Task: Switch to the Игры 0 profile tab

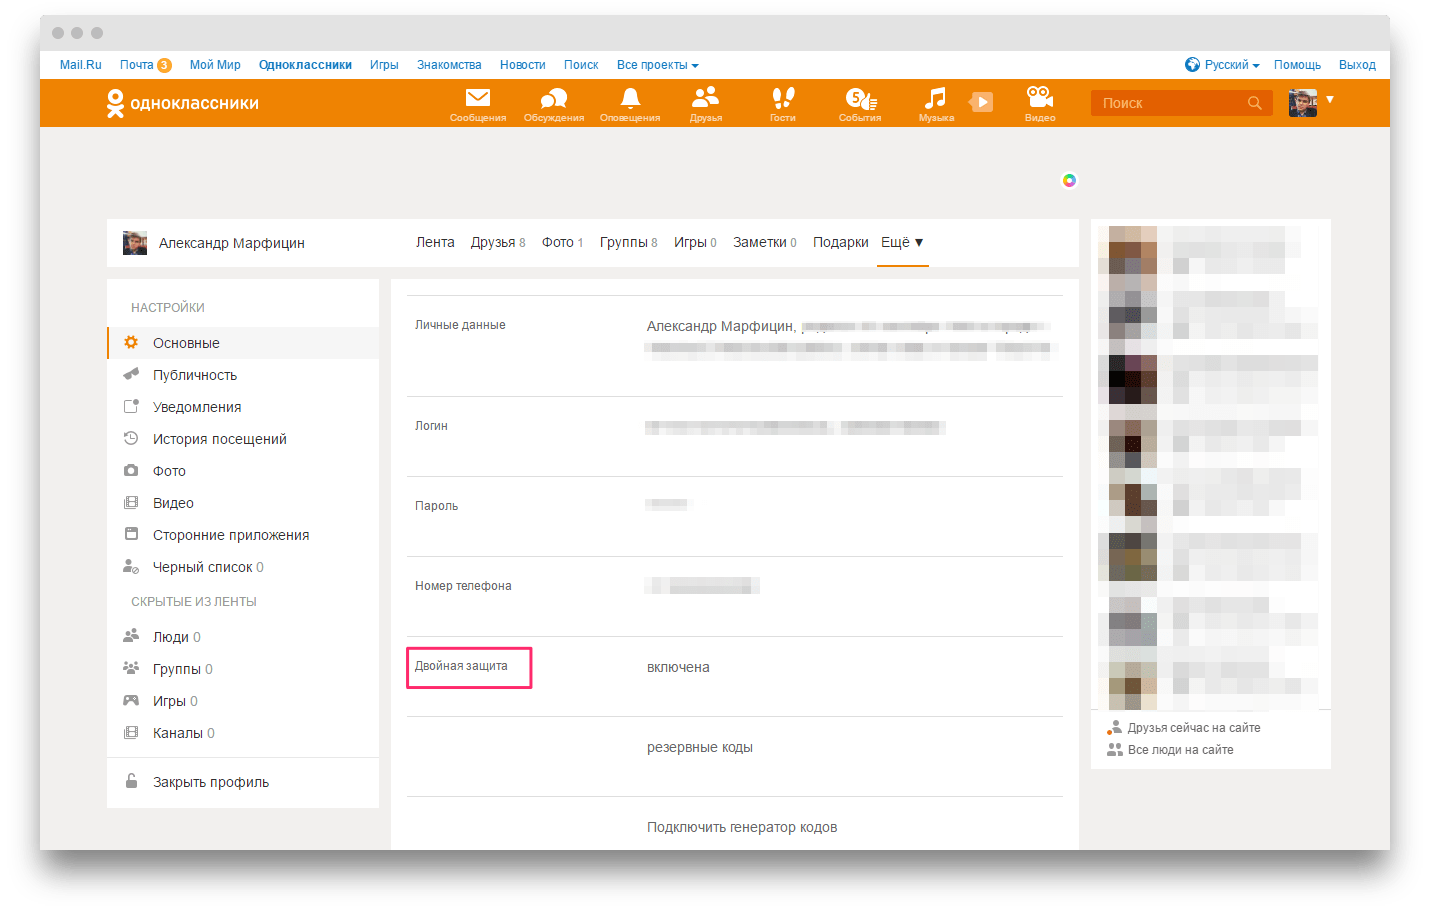Action: click(695, 242)
